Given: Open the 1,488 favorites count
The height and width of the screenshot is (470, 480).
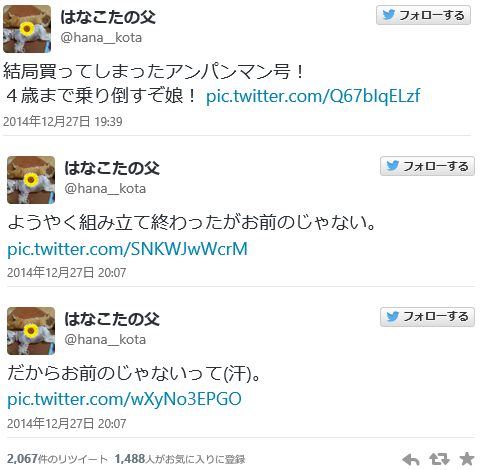Looking at the screenshot, I should [180, 459].
